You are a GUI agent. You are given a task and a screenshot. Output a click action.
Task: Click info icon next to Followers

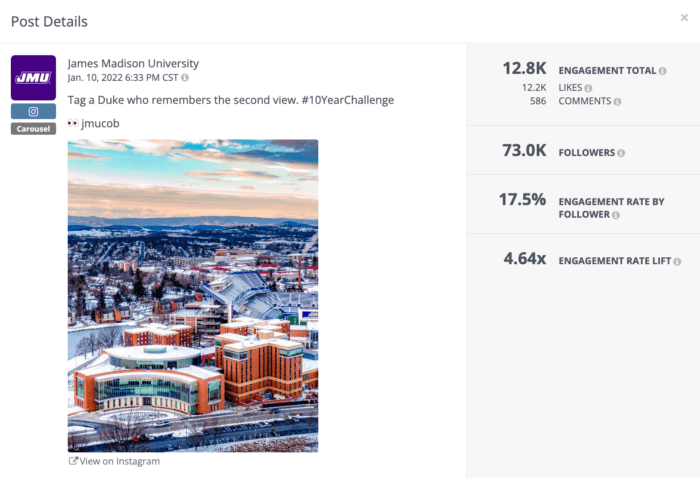coord(621,153)
